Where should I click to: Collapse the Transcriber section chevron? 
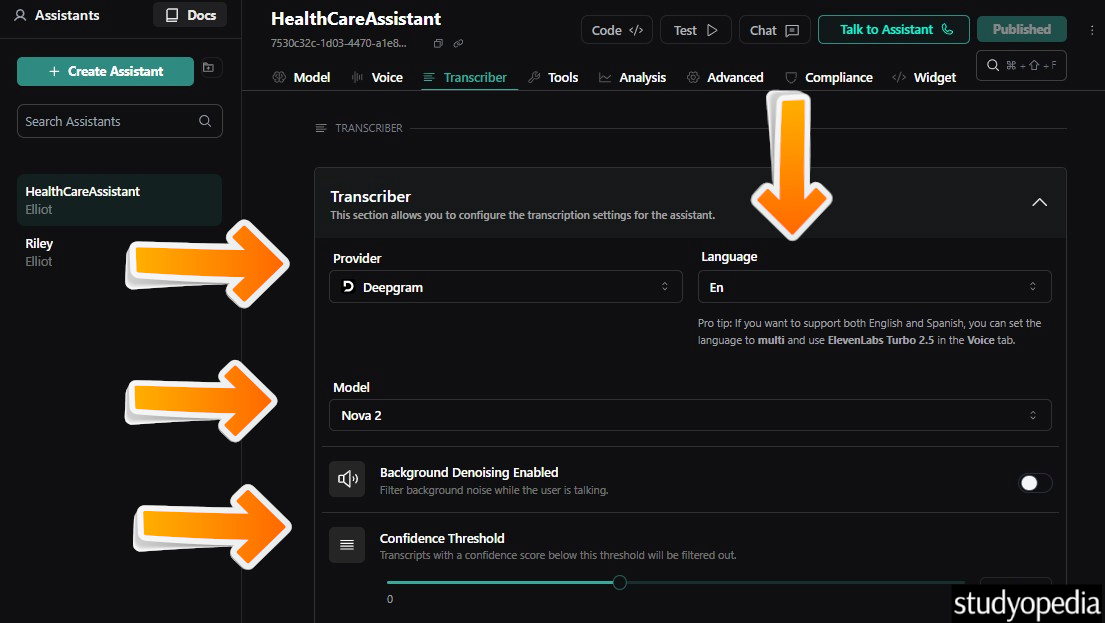click(1039, 202)
